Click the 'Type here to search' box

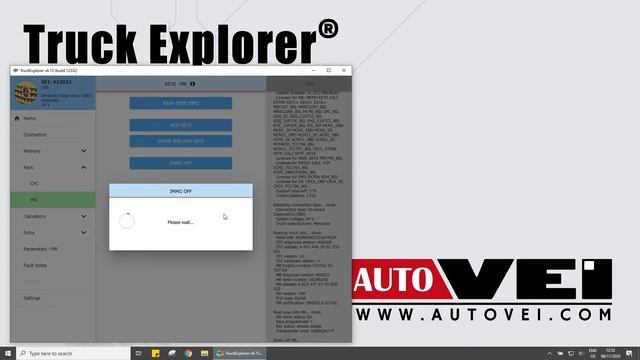tap(73, 353)
